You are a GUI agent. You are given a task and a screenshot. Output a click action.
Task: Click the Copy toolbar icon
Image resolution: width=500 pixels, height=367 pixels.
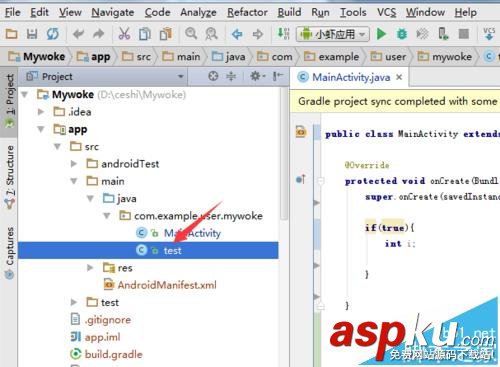[x=145, y=34]
